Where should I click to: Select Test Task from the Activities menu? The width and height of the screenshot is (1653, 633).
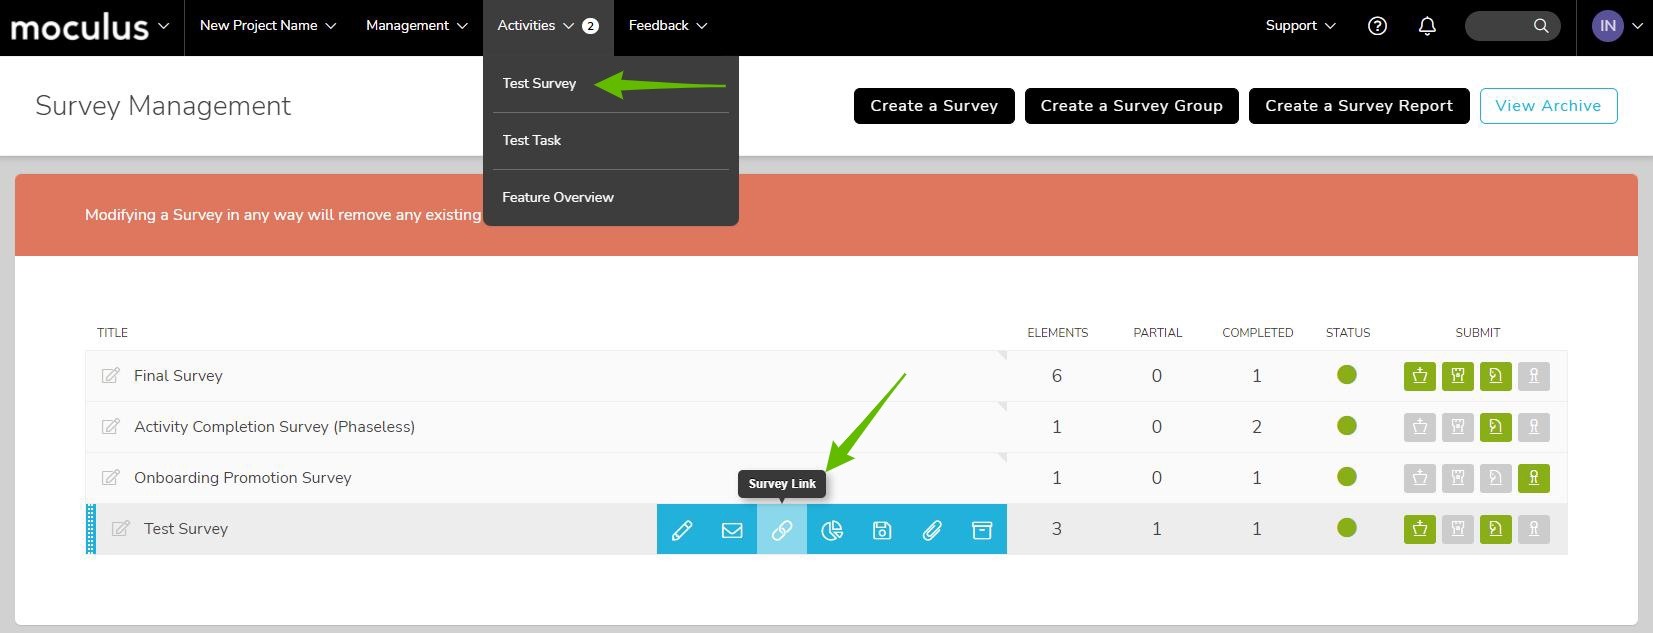click(531, 141)
